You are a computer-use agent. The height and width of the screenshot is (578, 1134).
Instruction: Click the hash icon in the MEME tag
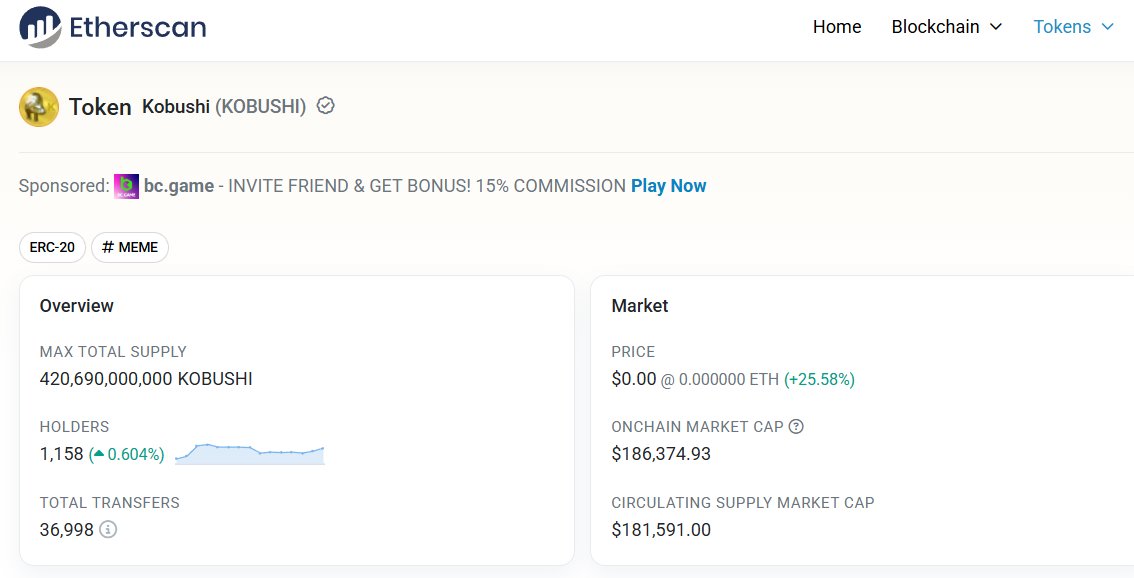coord(108,247)
